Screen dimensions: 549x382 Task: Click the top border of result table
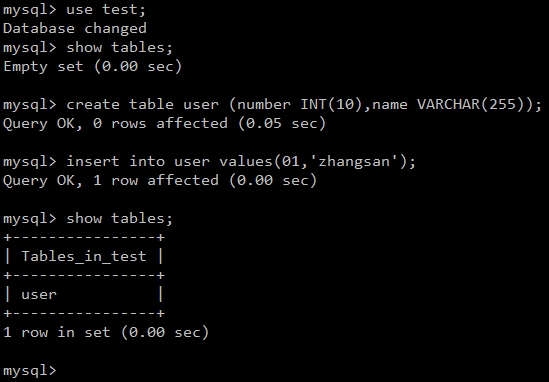click(84, 237)
